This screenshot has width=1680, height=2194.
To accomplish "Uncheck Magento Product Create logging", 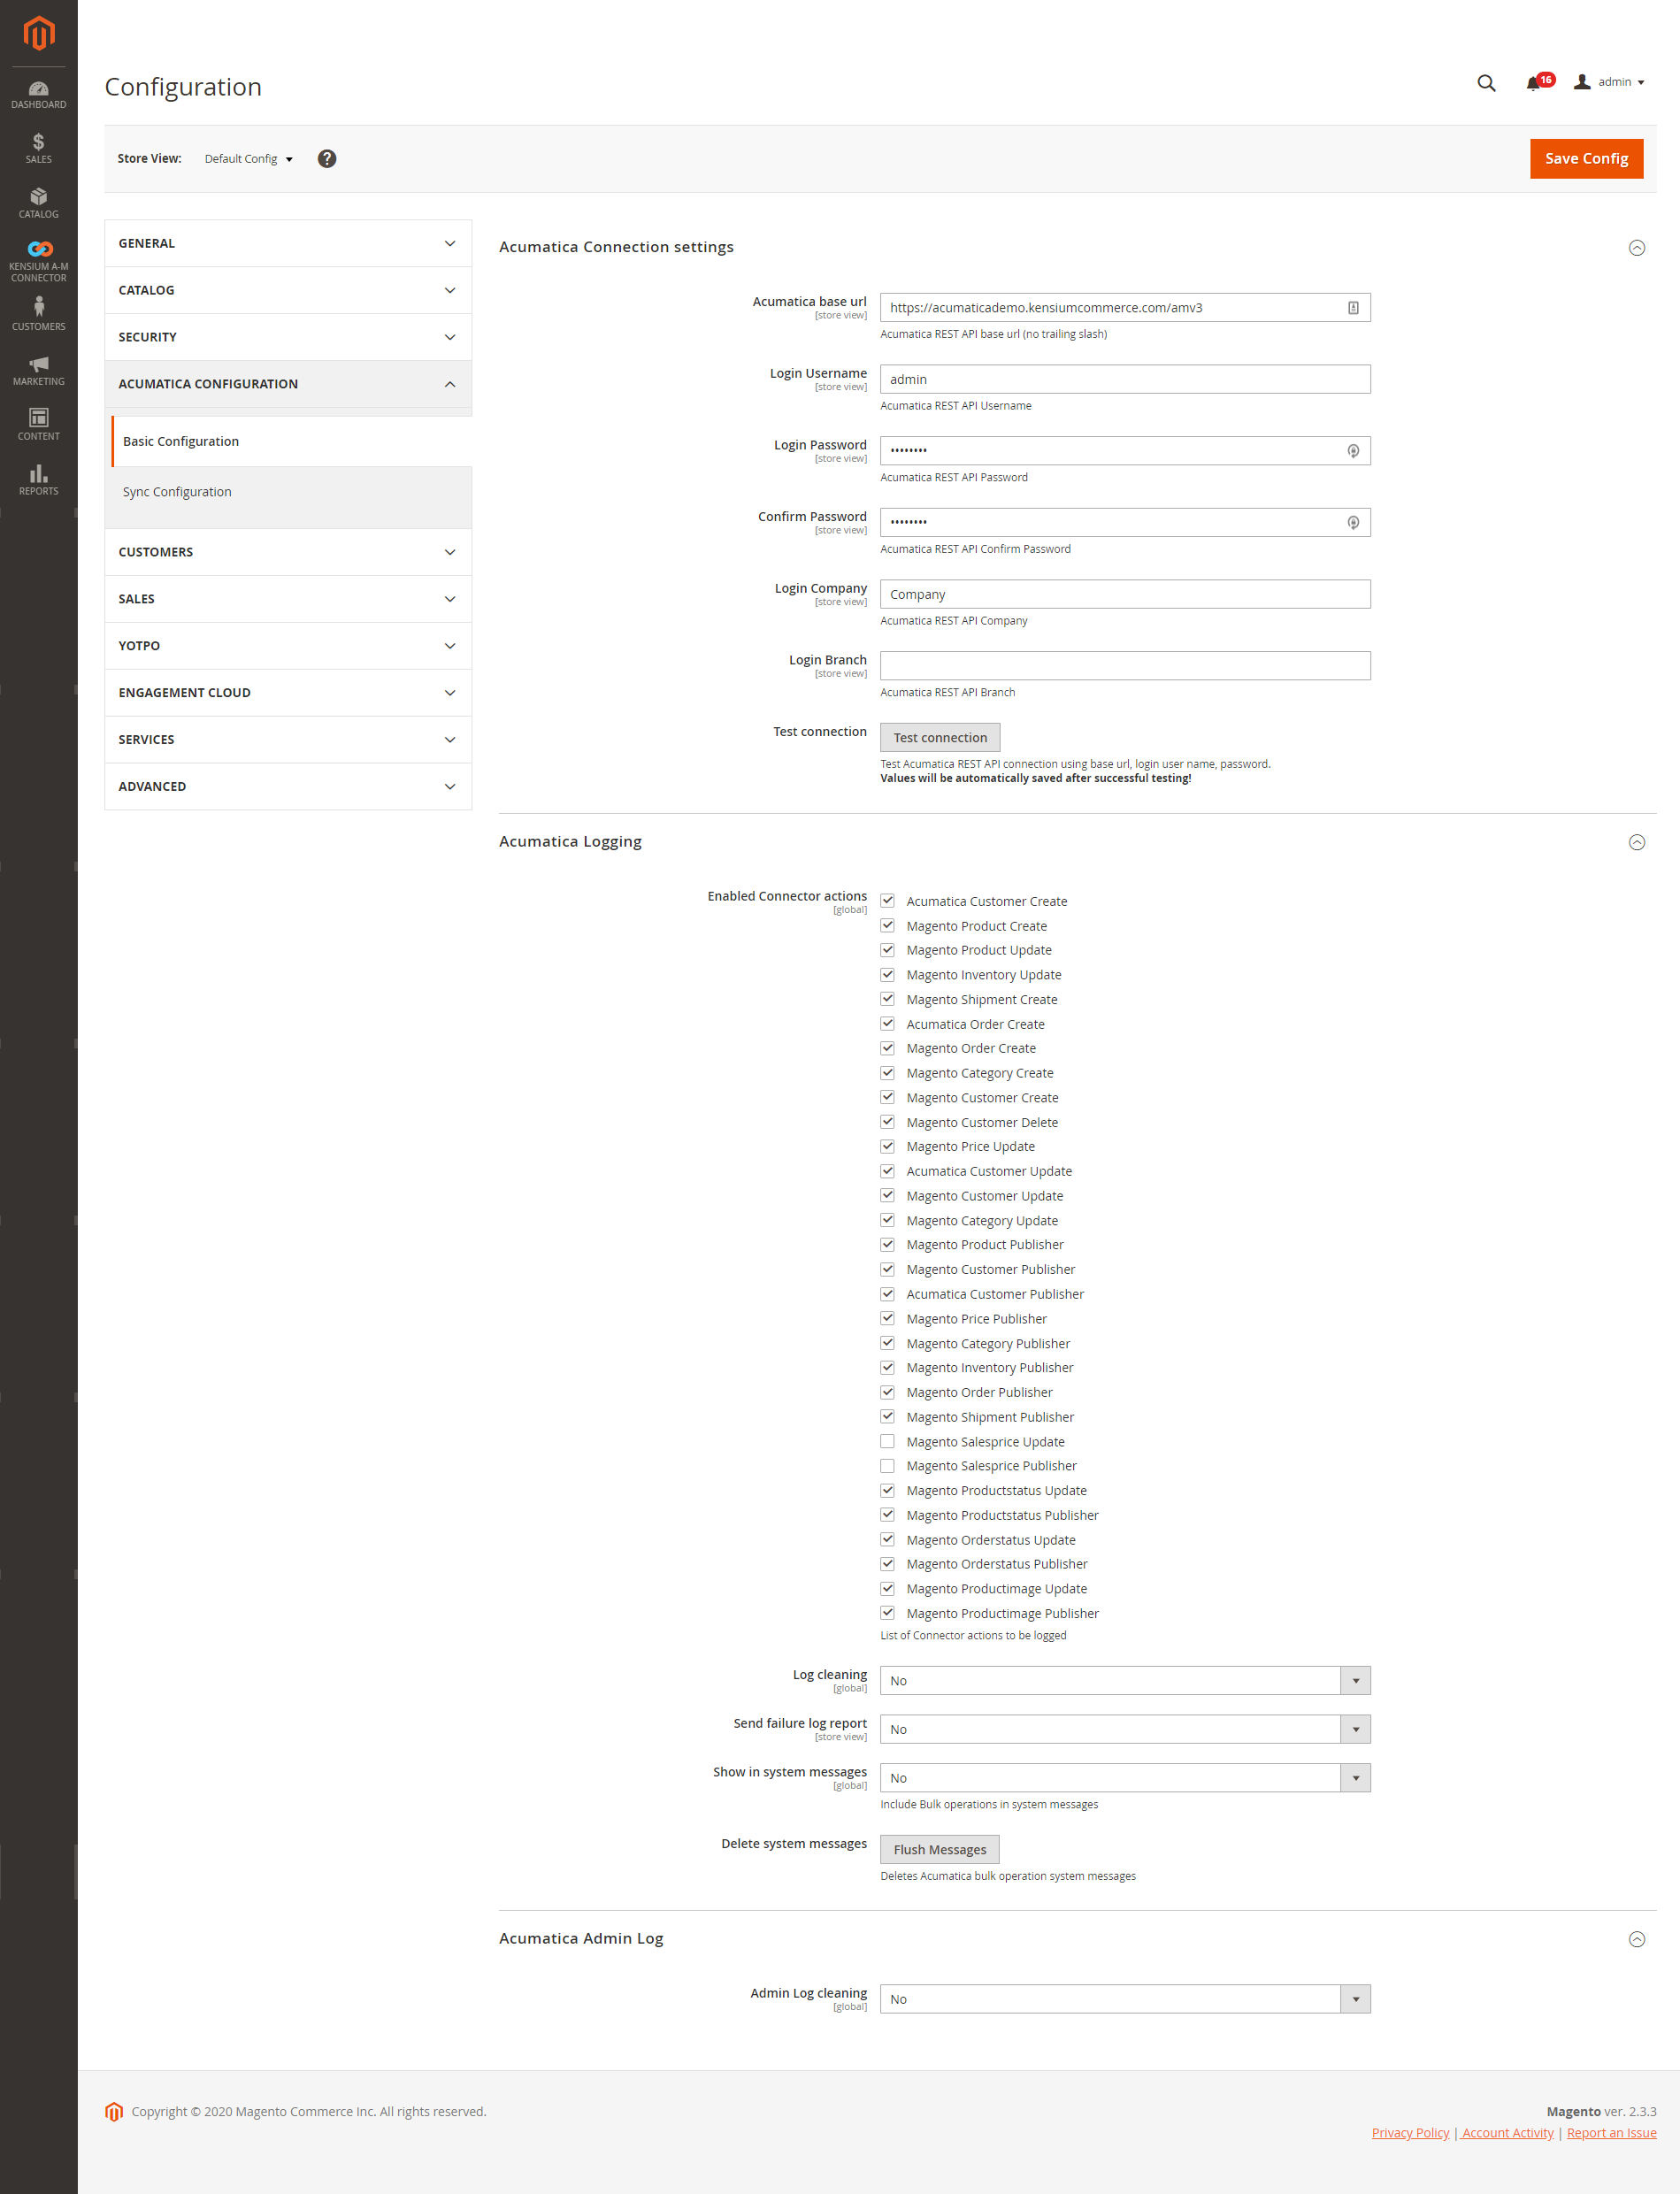I will coord(887,927).
